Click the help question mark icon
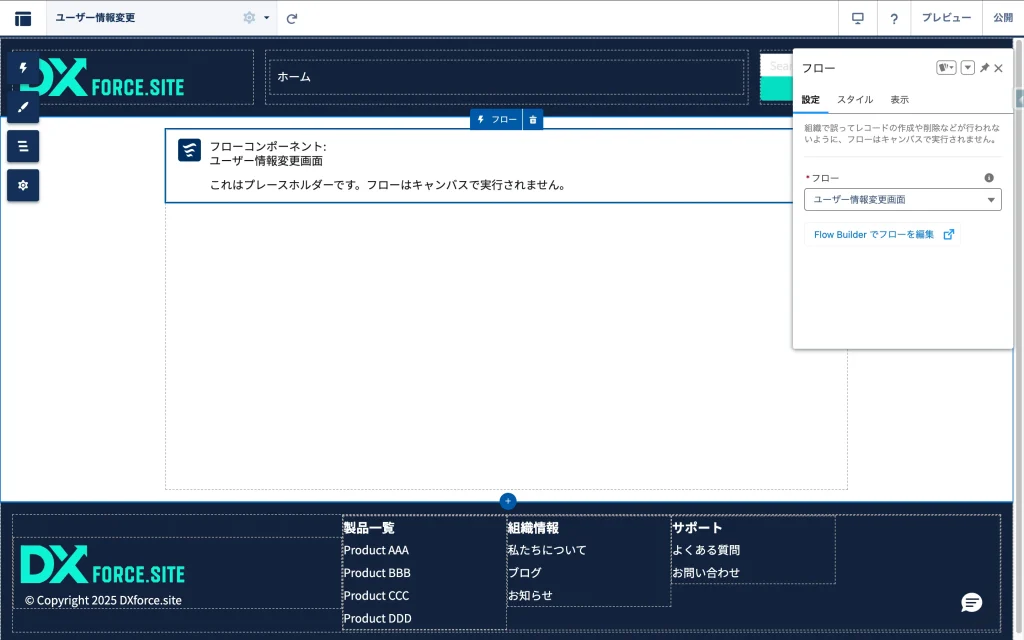Image resolution: width=1024 pixels, height=640 pixels. click(x=894, y=18)
